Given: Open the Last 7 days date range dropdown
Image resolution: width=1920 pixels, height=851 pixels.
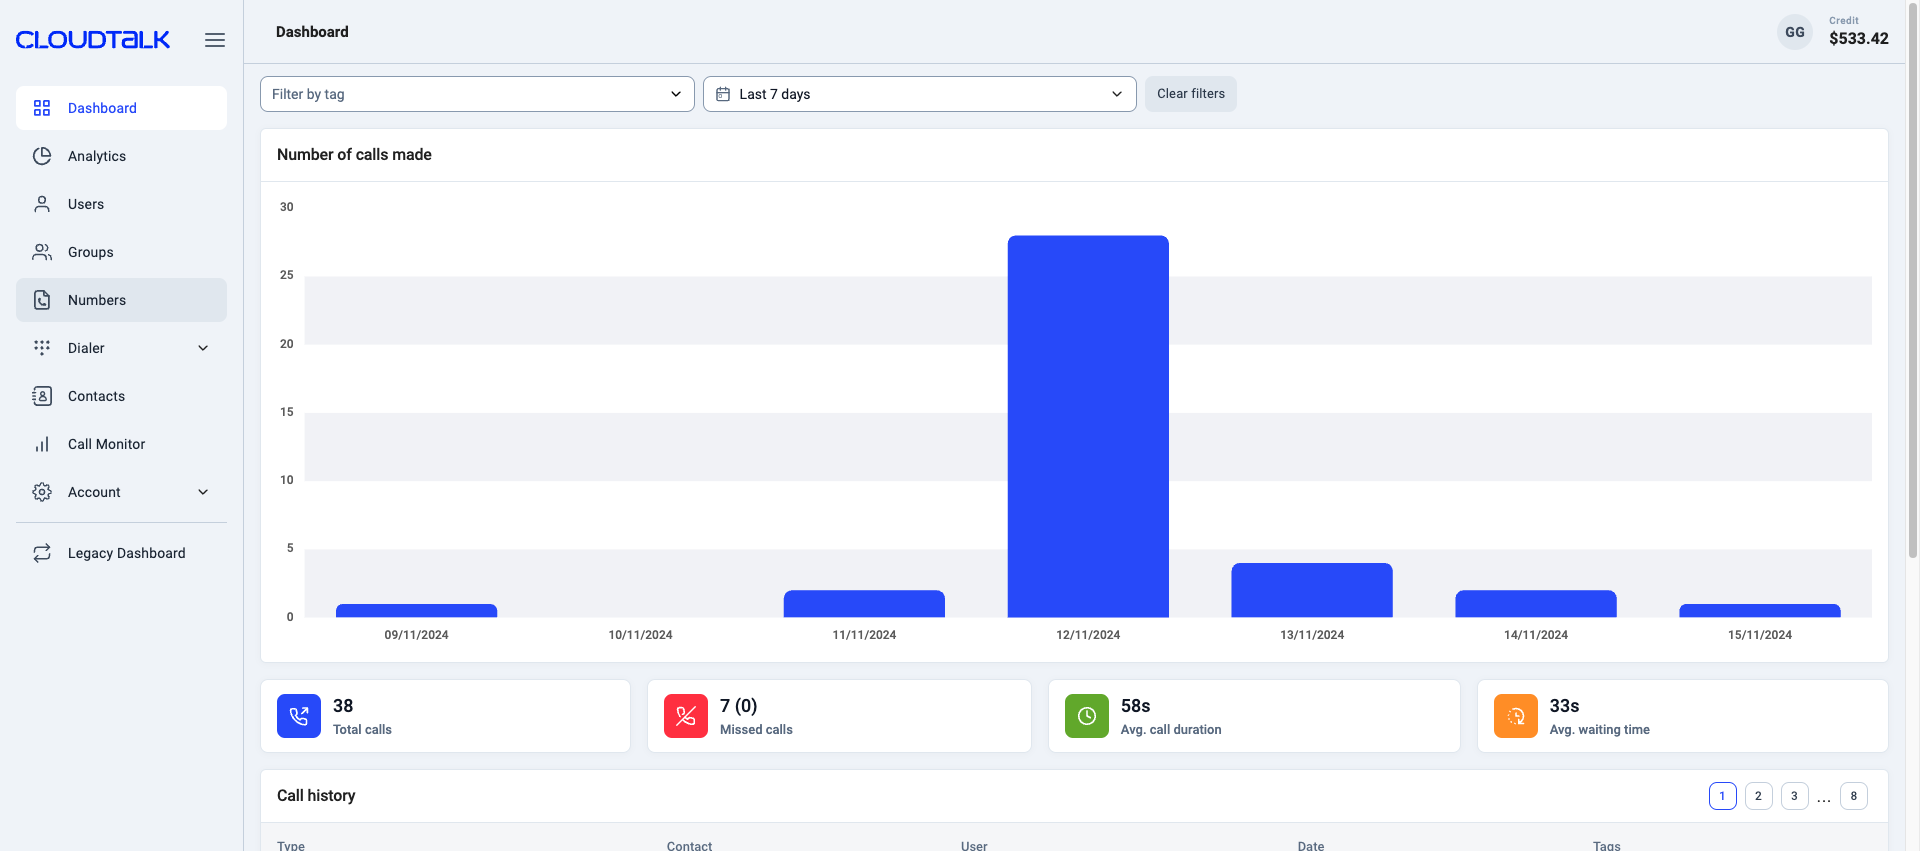Looking at the screenshot, I should [x=919, y=94].
